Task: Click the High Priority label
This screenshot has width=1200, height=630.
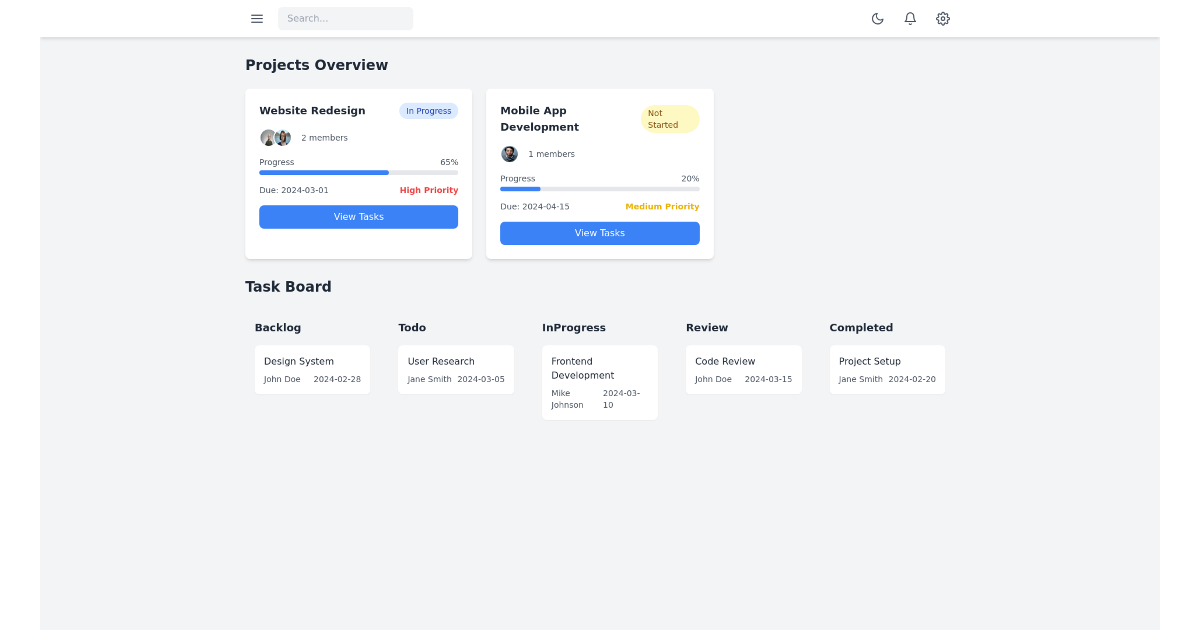Action: click(429, 189)
